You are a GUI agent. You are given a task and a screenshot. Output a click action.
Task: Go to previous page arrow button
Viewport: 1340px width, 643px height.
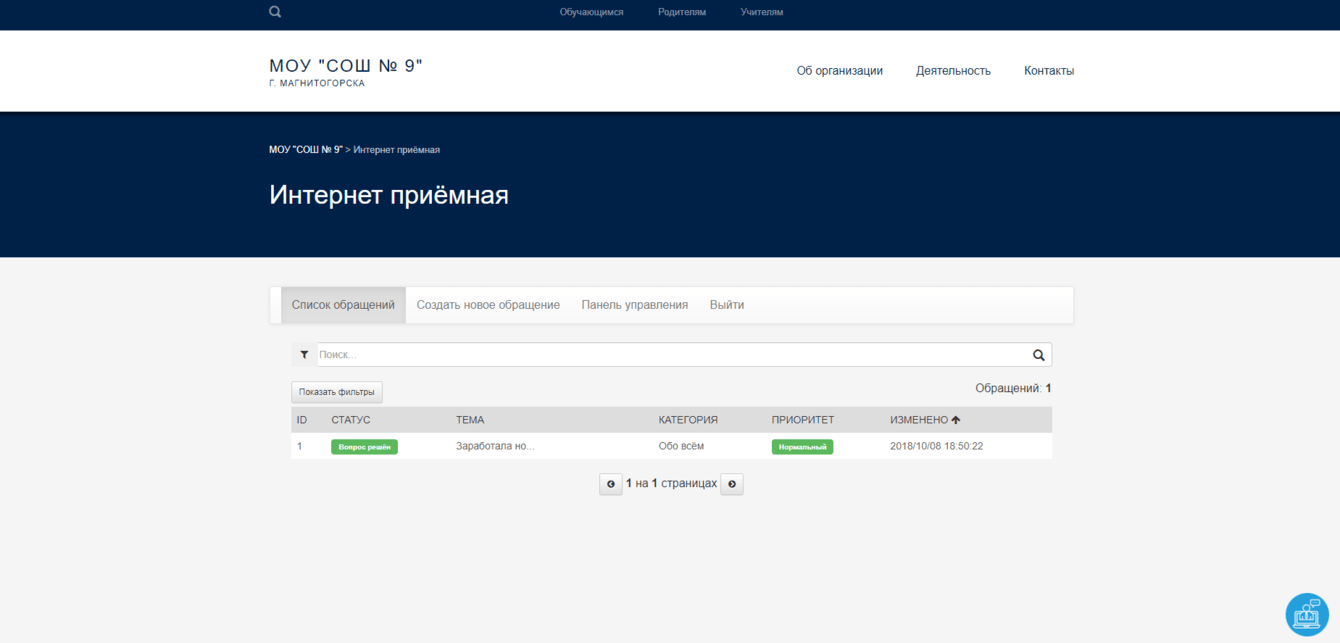click(x=611, y=484)
